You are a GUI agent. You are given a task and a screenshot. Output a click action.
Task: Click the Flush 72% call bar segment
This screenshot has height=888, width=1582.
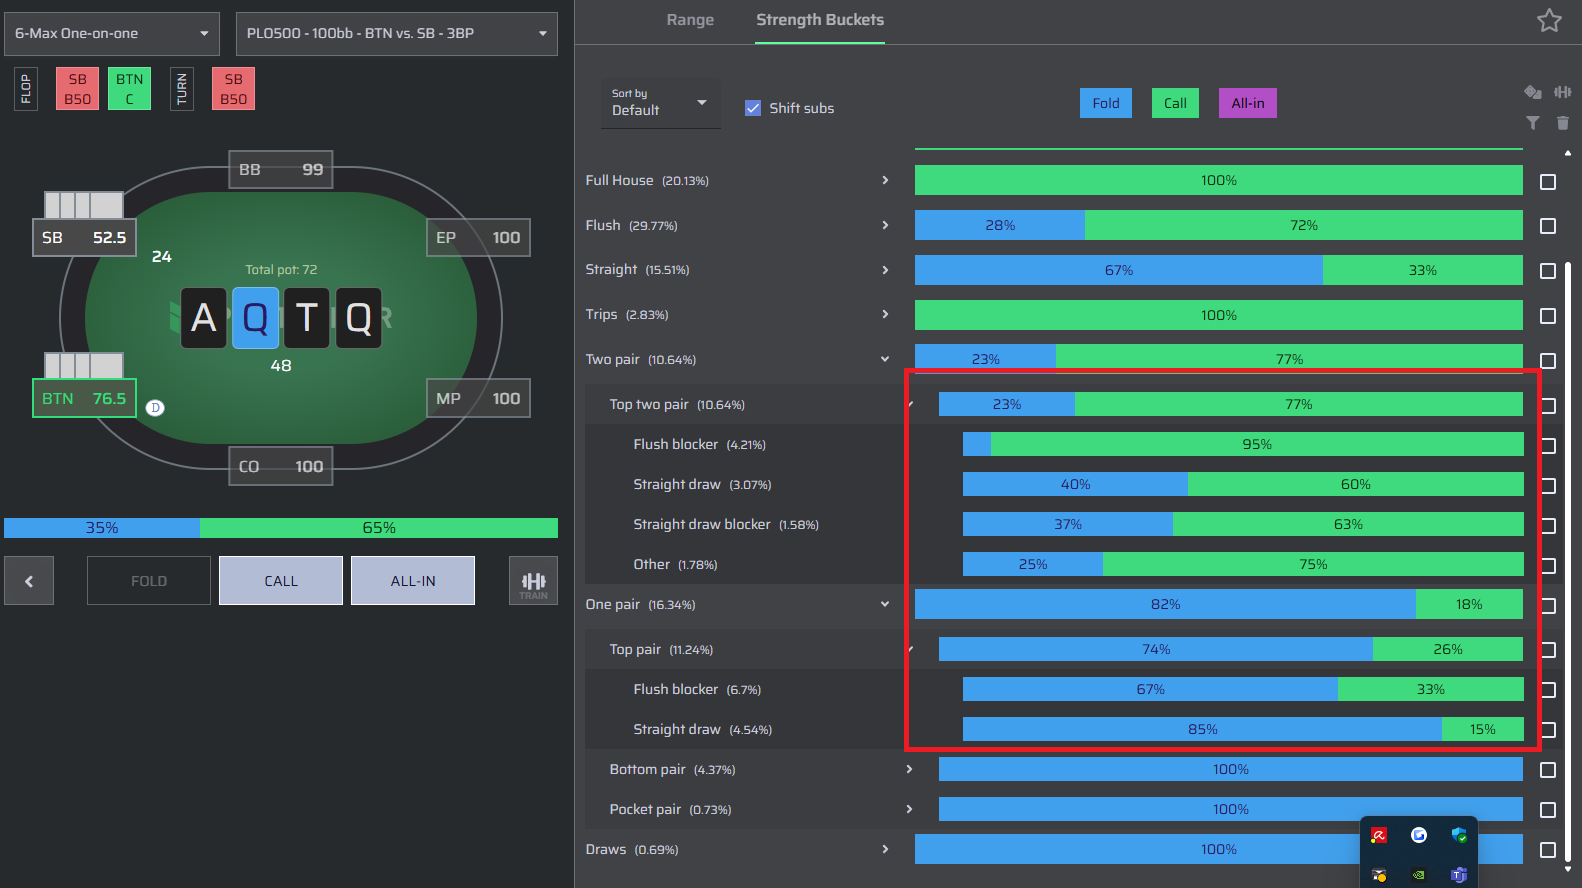coord(1304,225)
